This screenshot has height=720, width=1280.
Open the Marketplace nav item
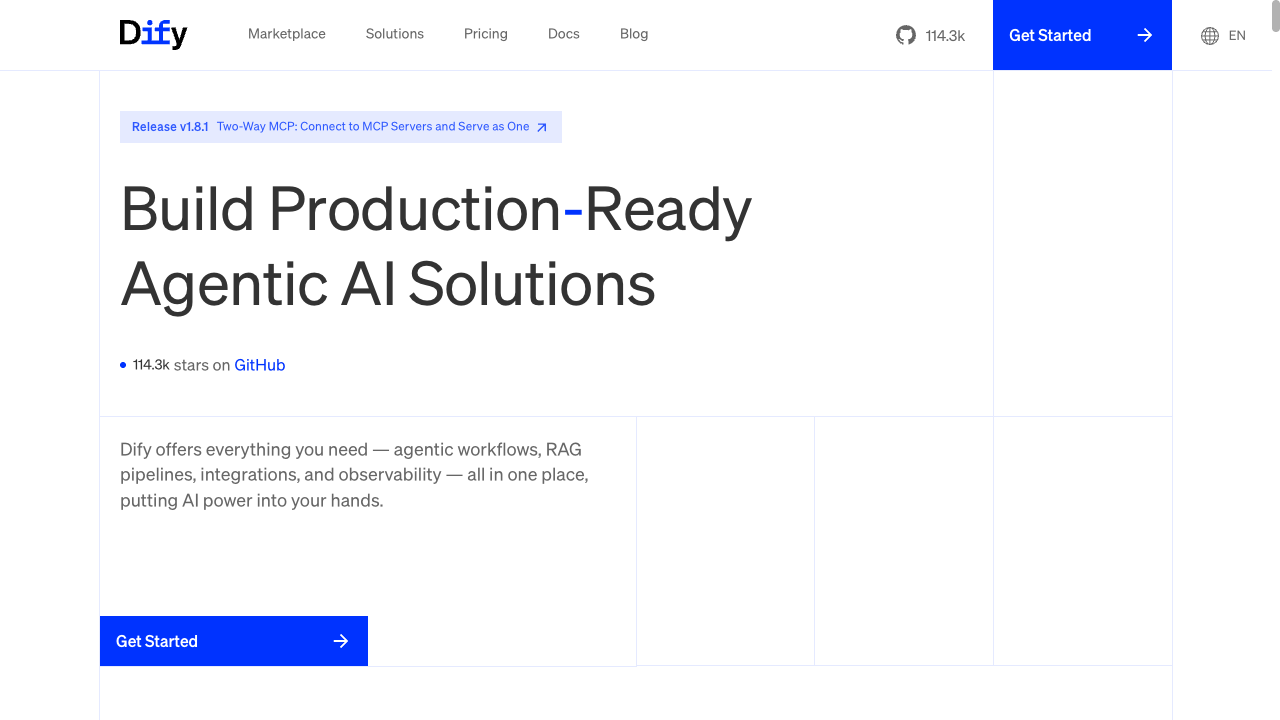coord(287,34)
